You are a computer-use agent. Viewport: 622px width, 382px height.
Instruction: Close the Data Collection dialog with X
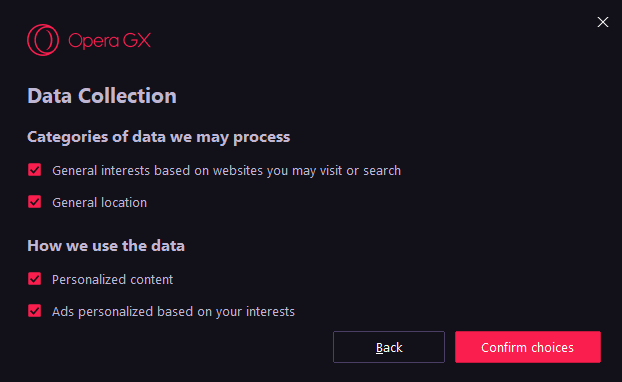point(603,22)
